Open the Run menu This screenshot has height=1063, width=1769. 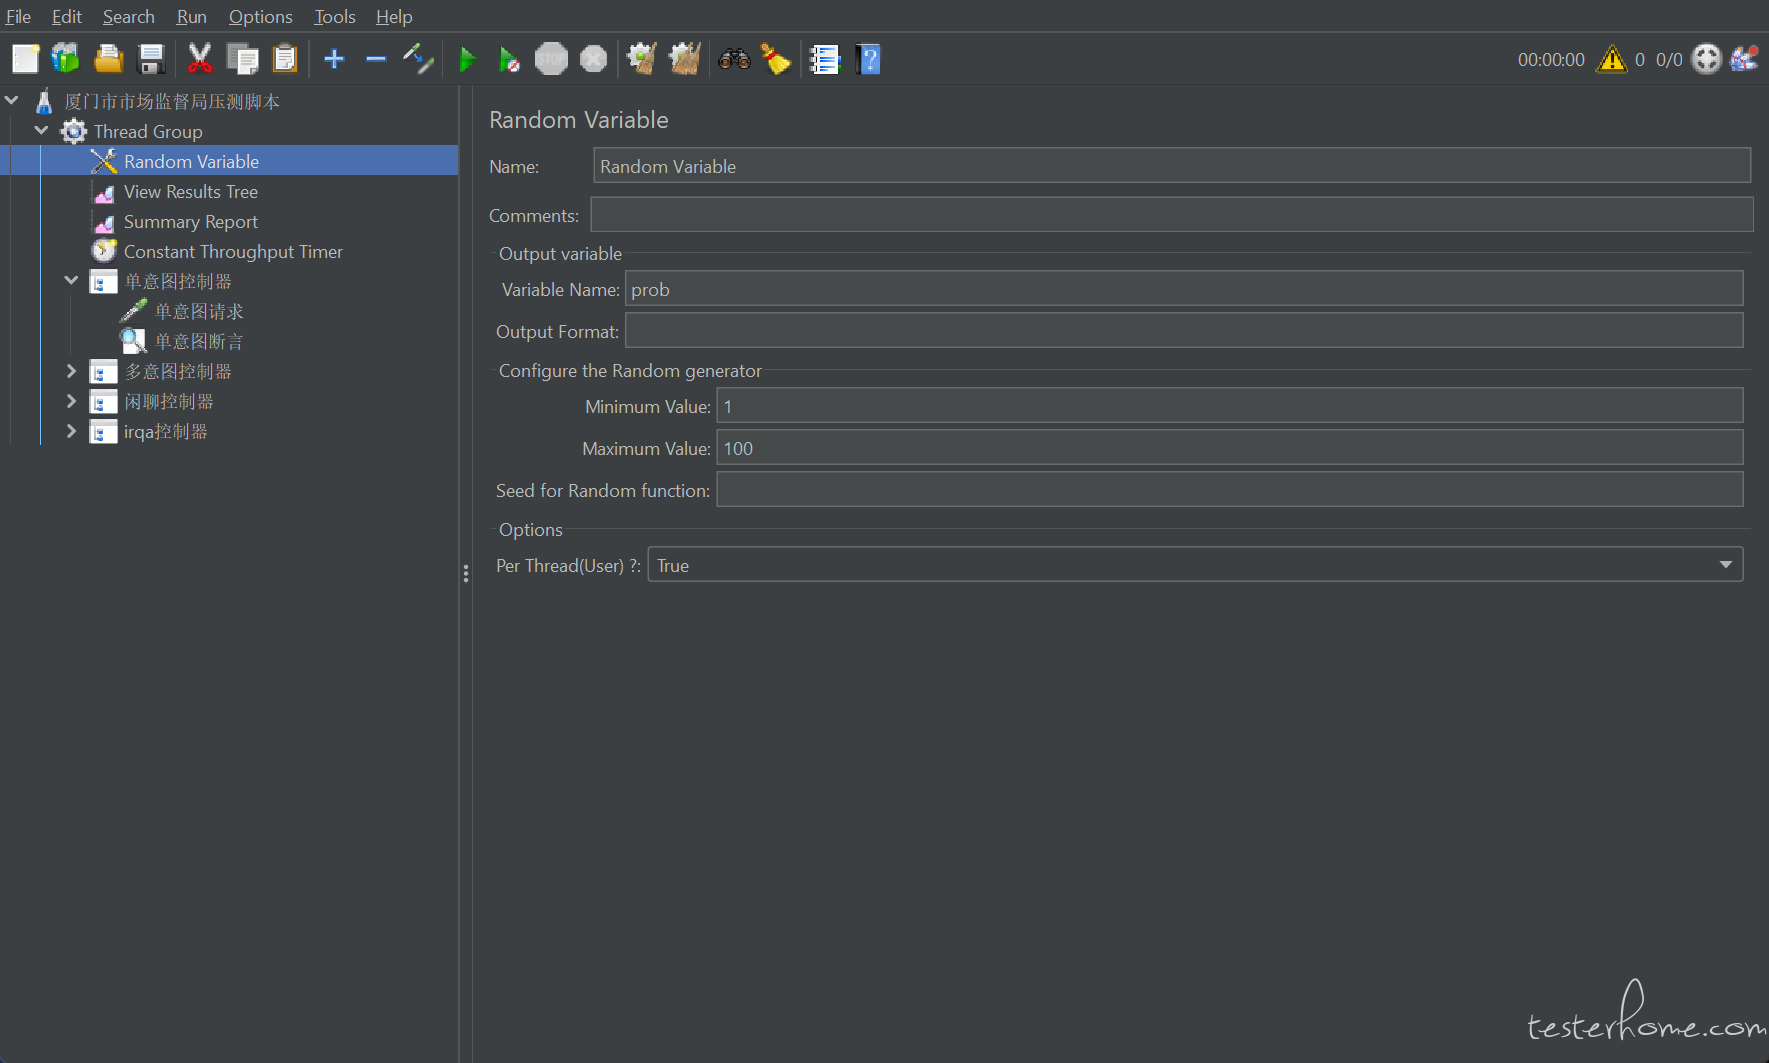point(191,17)
